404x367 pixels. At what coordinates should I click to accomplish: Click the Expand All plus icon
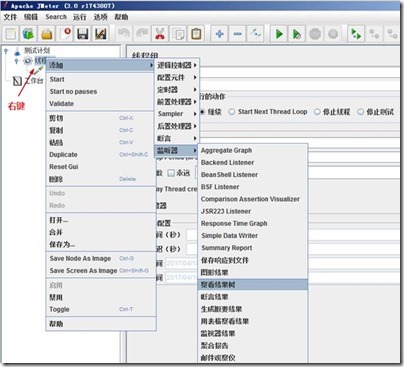(x=220, y=34)
